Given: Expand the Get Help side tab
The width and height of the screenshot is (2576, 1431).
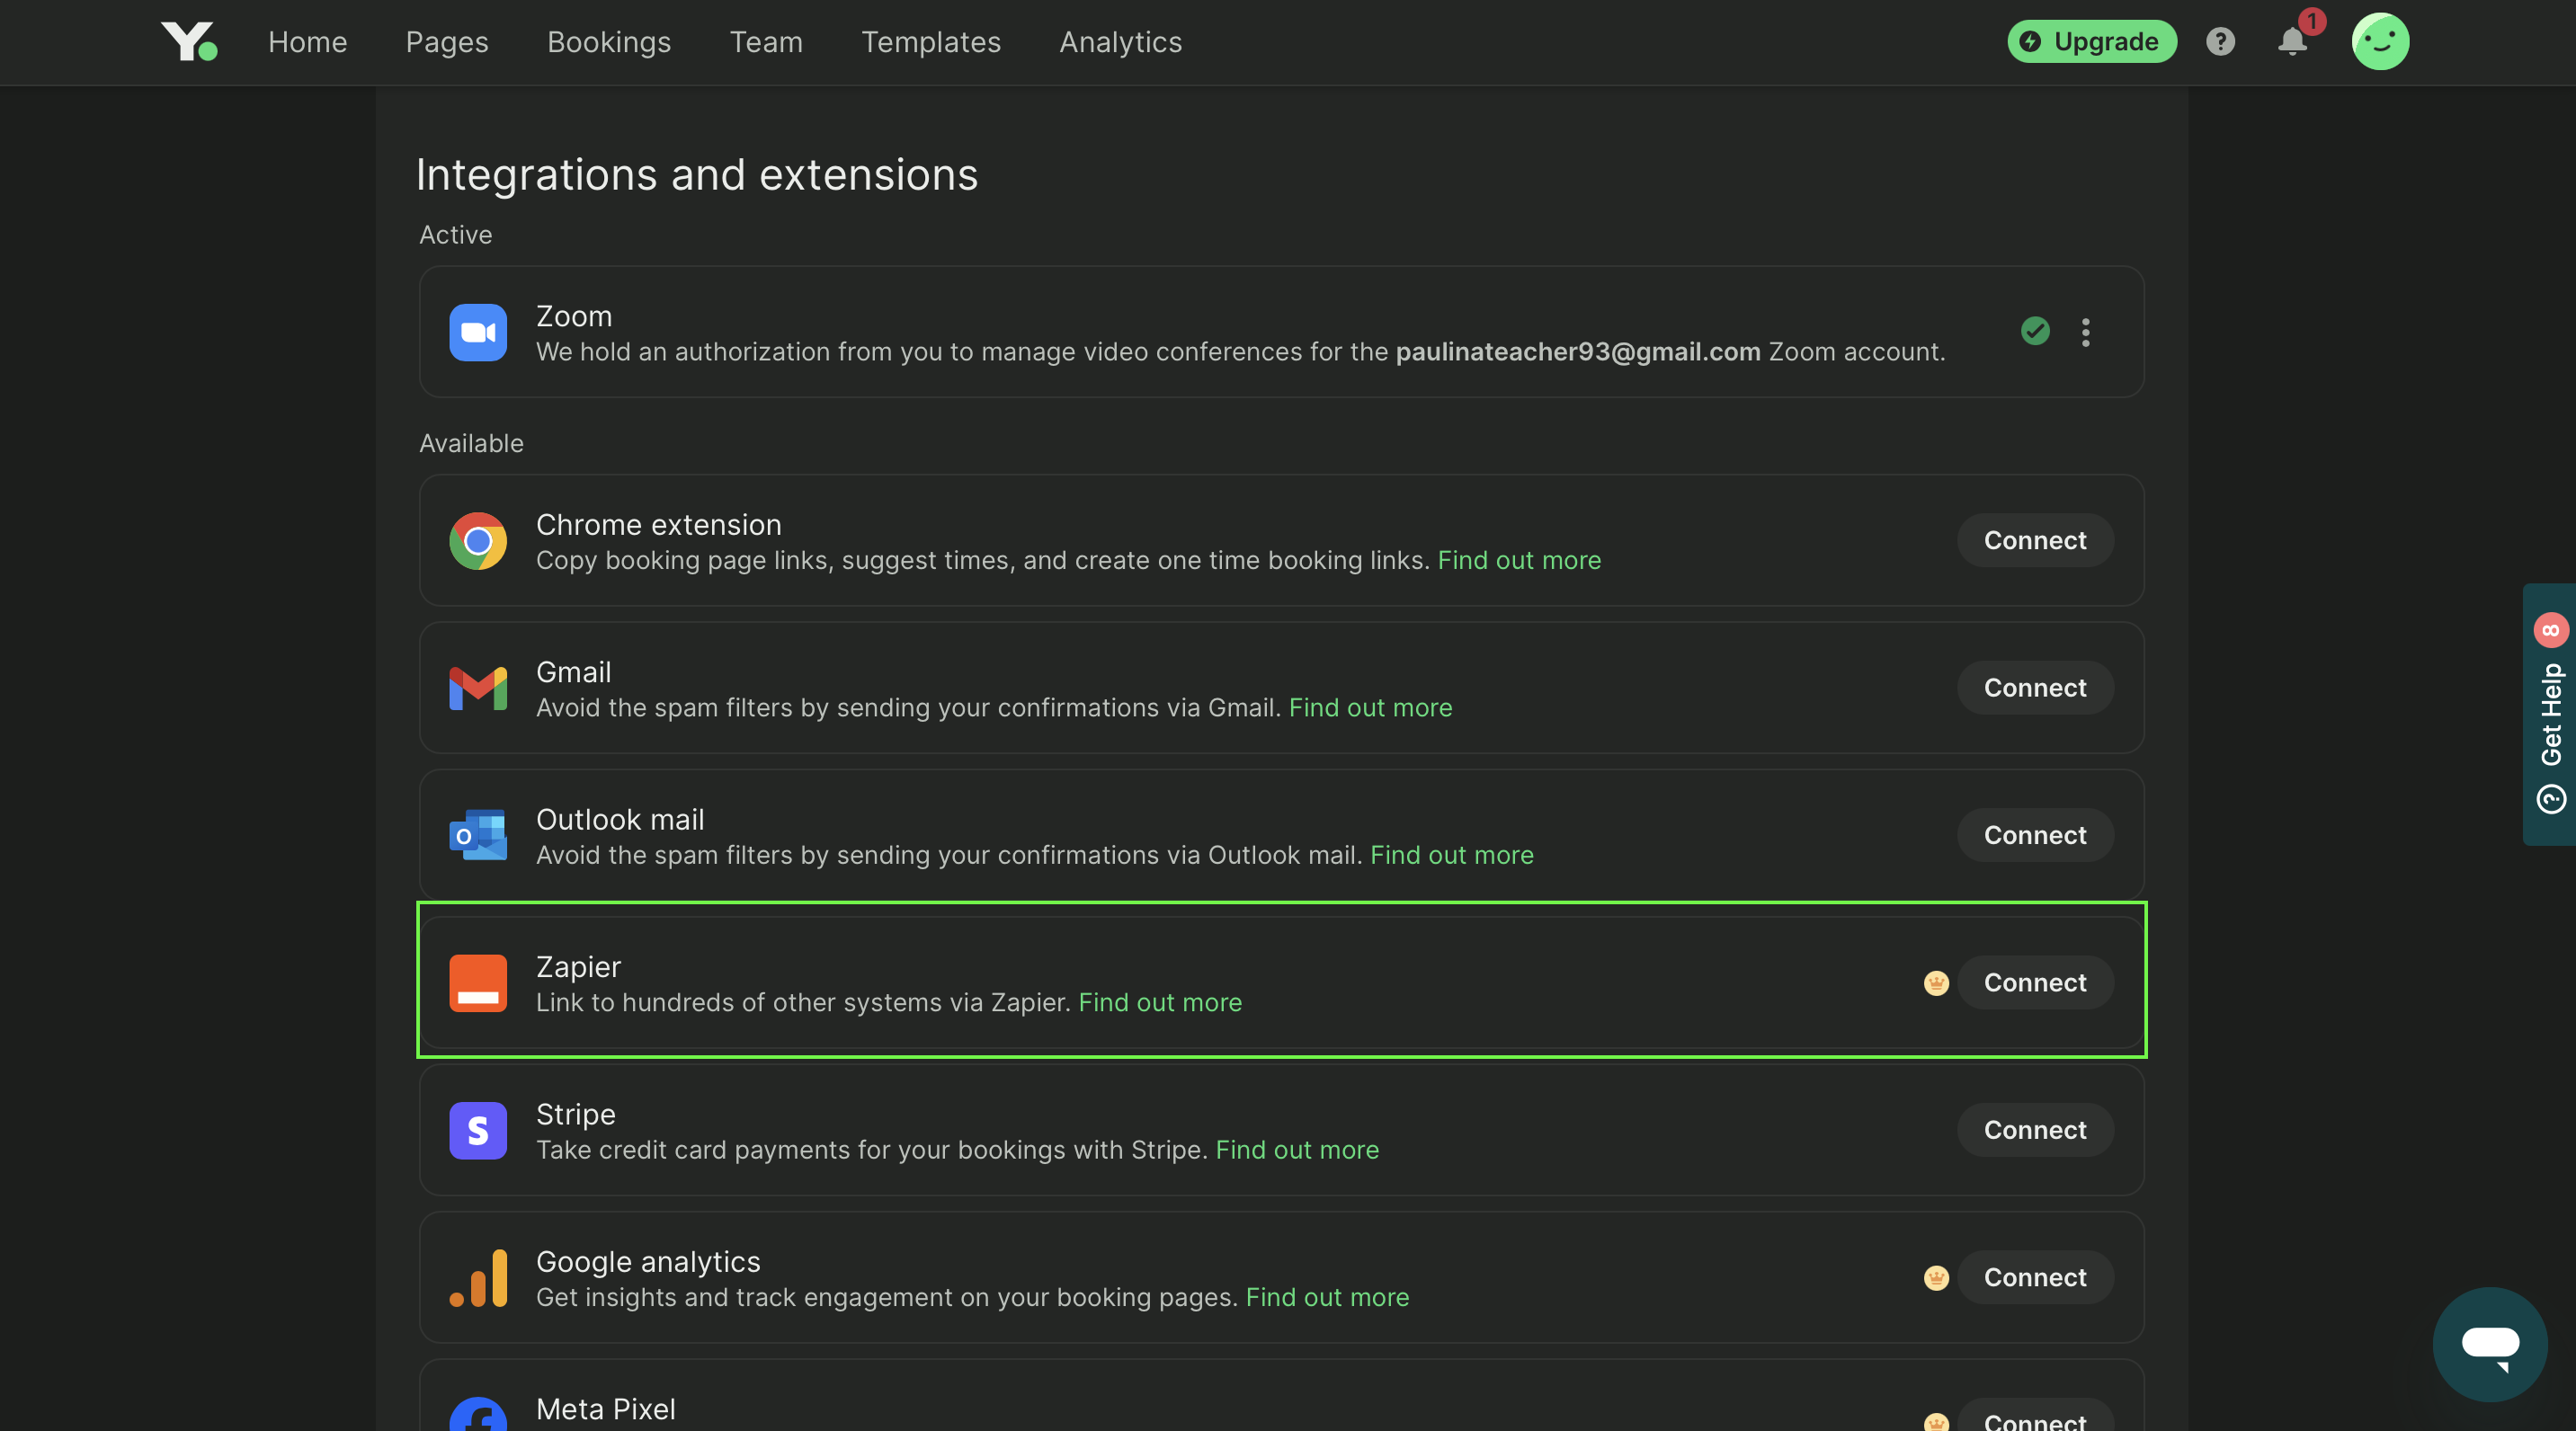Looking at the screenshot, I should pyautogui.click(x=2550, y=714).
